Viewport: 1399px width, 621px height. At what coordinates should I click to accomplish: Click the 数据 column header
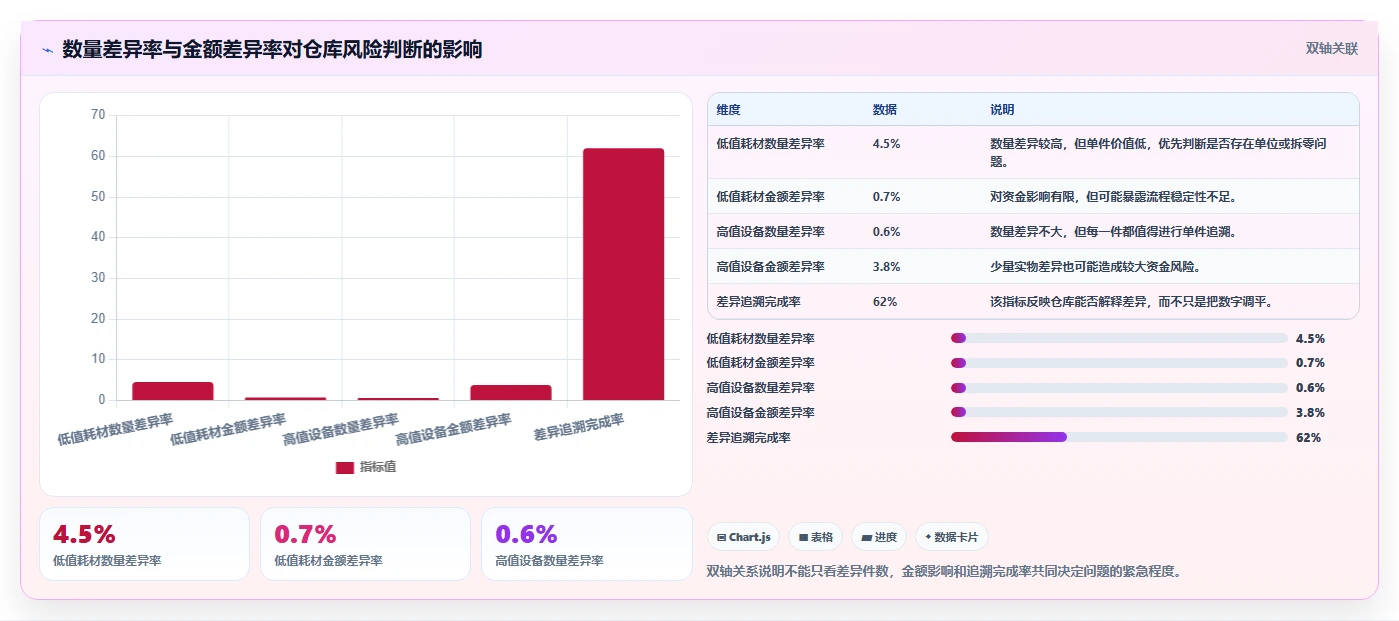pyautogui.click(x=885, y=110)
